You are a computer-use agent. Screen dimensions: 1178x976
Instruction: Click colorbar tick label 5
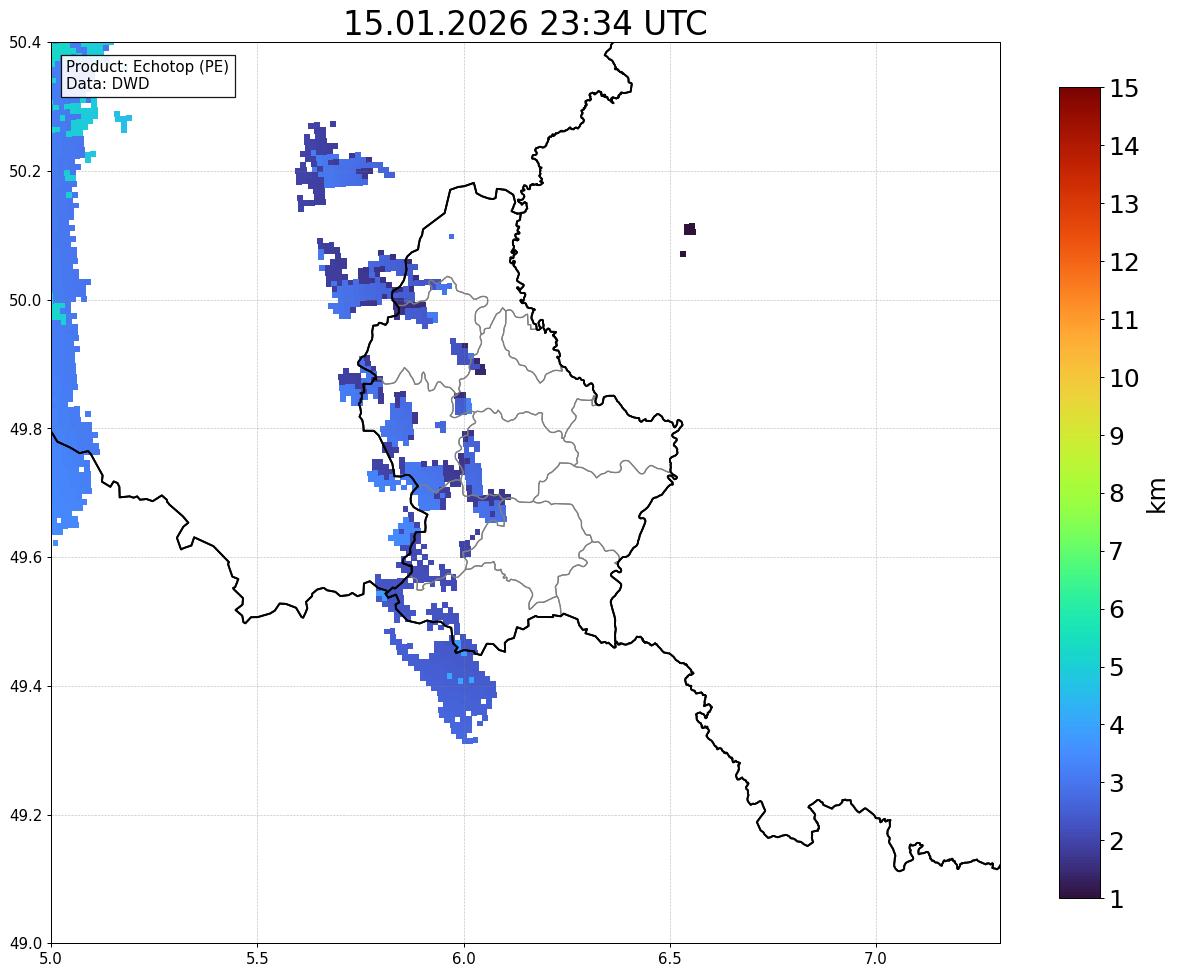coord(1117,667)
